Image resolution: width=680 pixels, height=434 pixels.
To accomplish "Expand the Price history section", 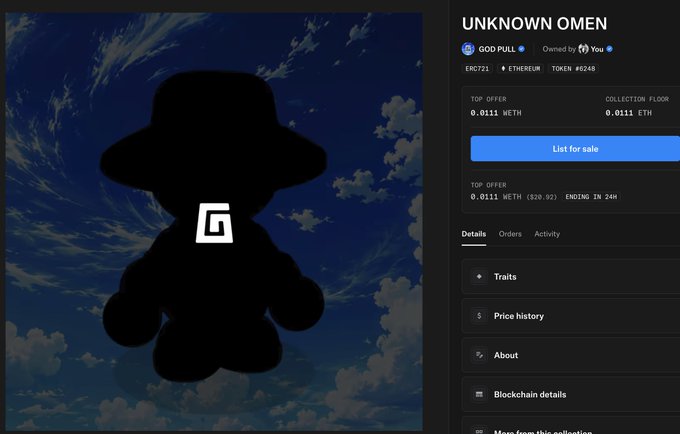I will pos(571,316).
